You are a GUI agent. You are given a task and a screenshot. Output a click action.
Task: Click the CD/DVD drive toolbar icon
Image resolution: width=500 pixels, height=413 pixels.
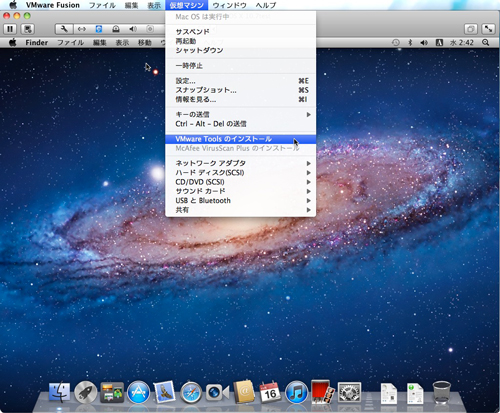tap(116, 29)
